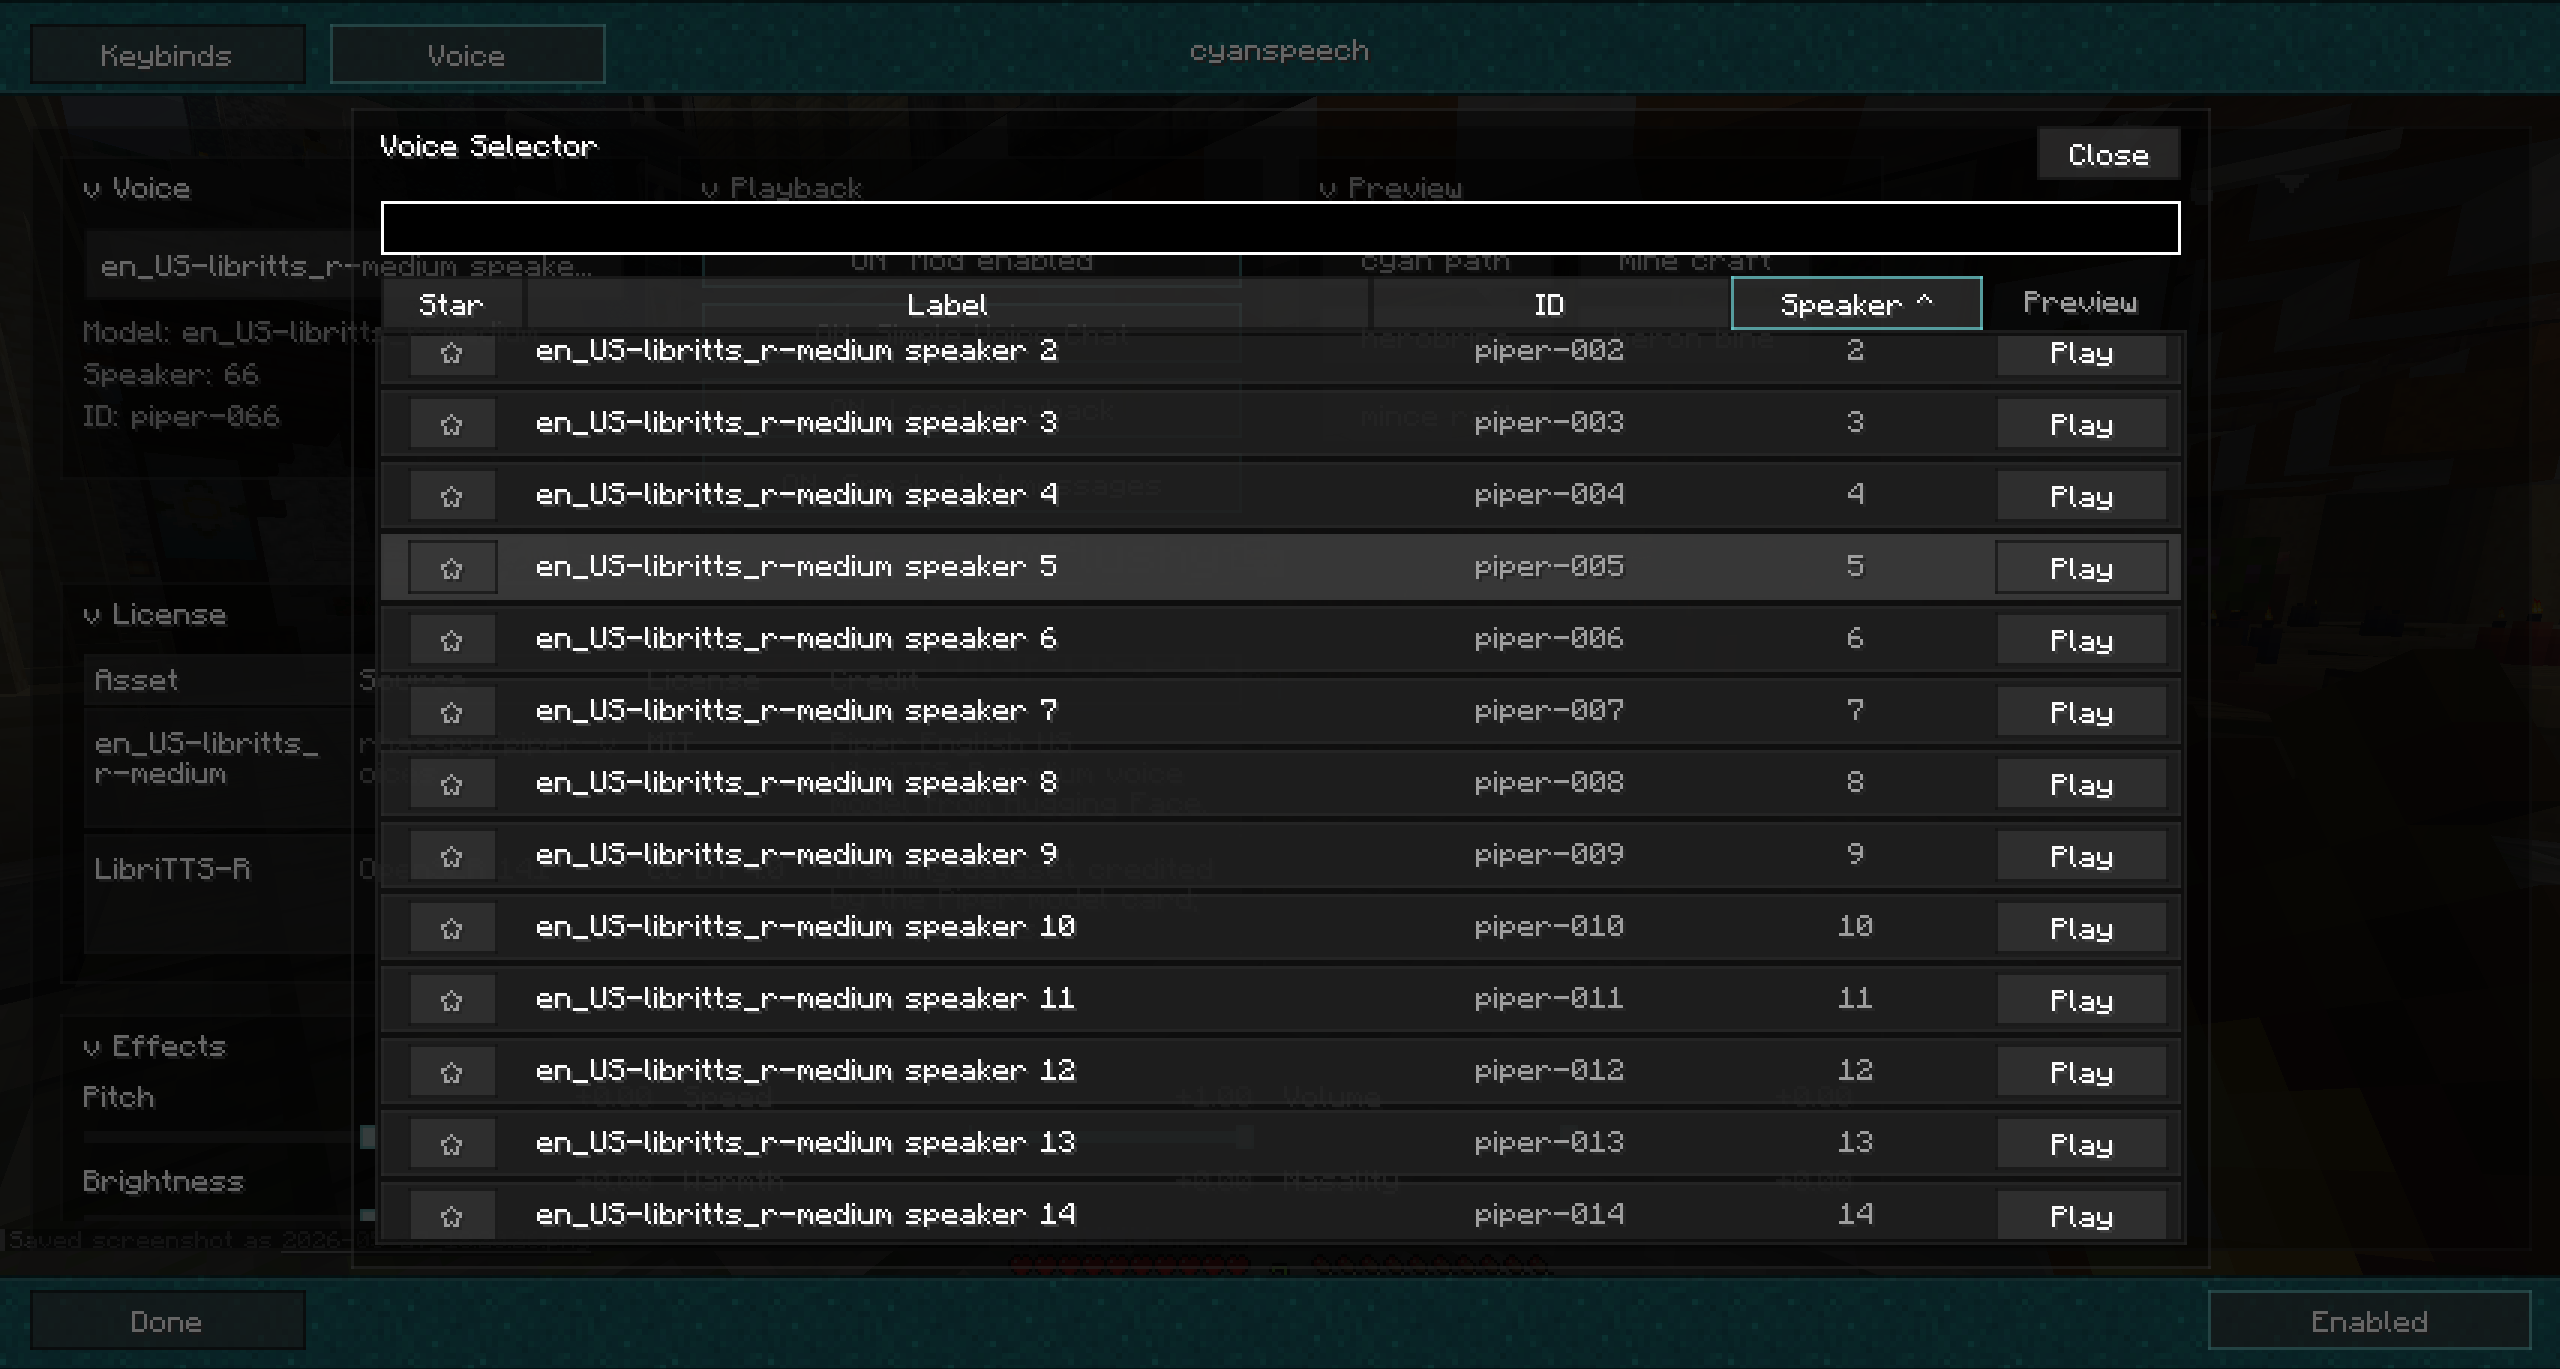
Task: Play preview for piper-012 voice
Action: [x=2081, y=1072]
